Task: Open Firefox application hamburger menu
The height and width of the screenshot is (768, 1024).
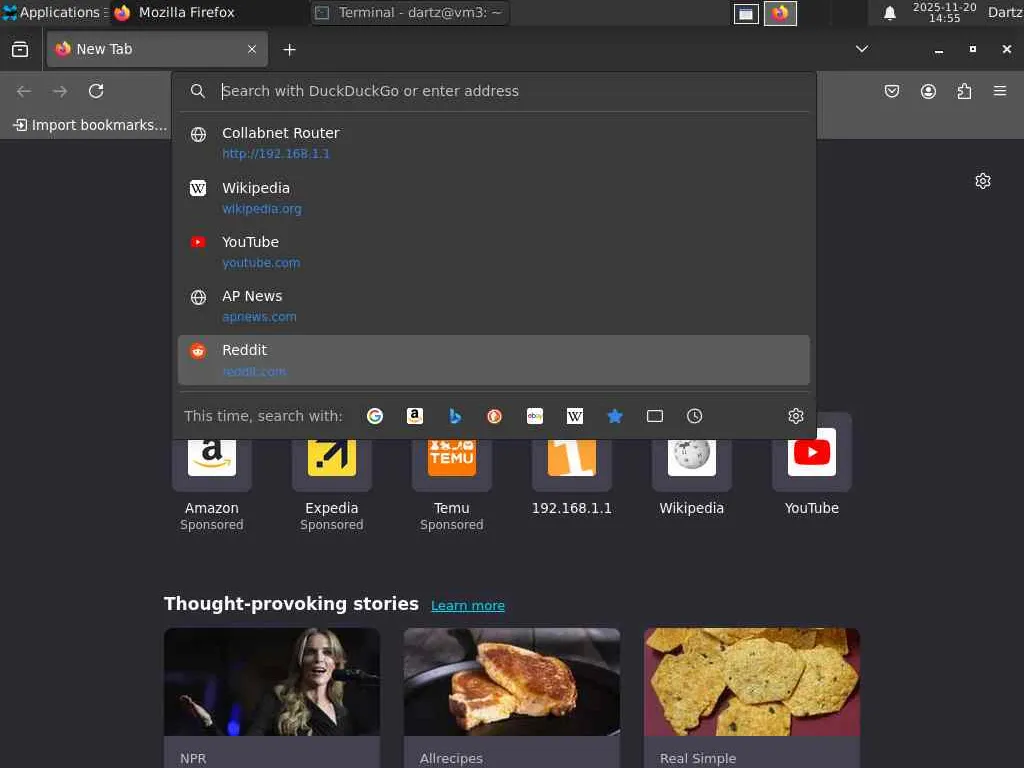Action: 1000,91
